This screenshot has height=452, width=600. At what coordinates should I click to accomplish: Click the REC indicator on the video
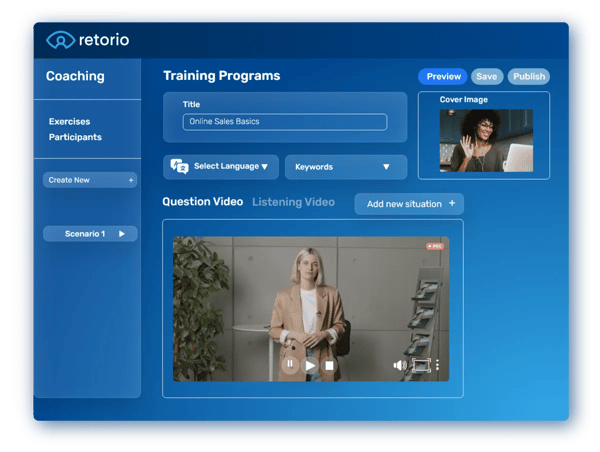[434, 245]
